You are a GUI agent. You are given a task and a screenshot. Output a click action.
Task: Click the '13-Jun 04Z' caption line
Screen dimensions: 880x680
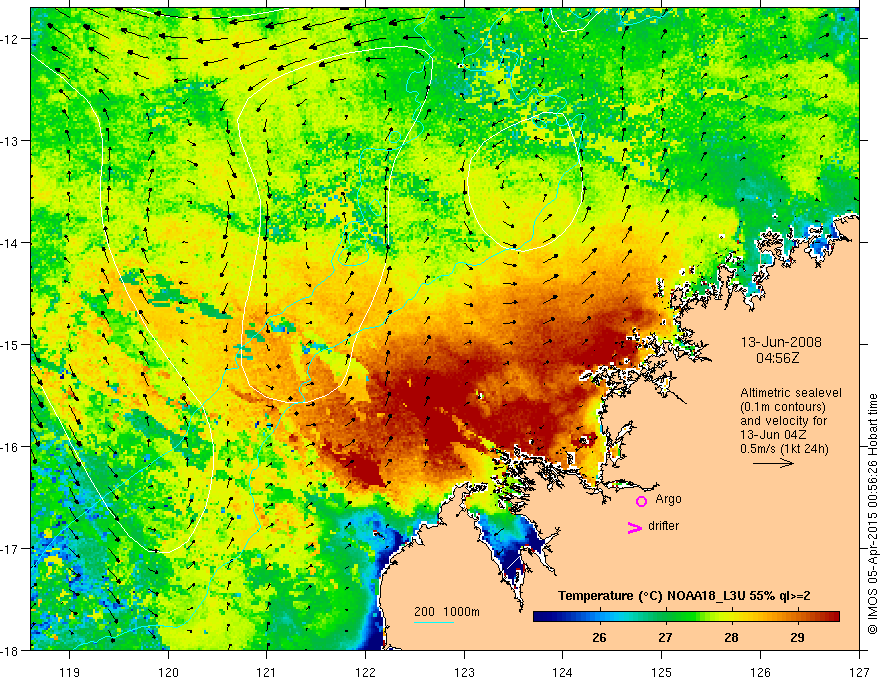coord(775,435)
